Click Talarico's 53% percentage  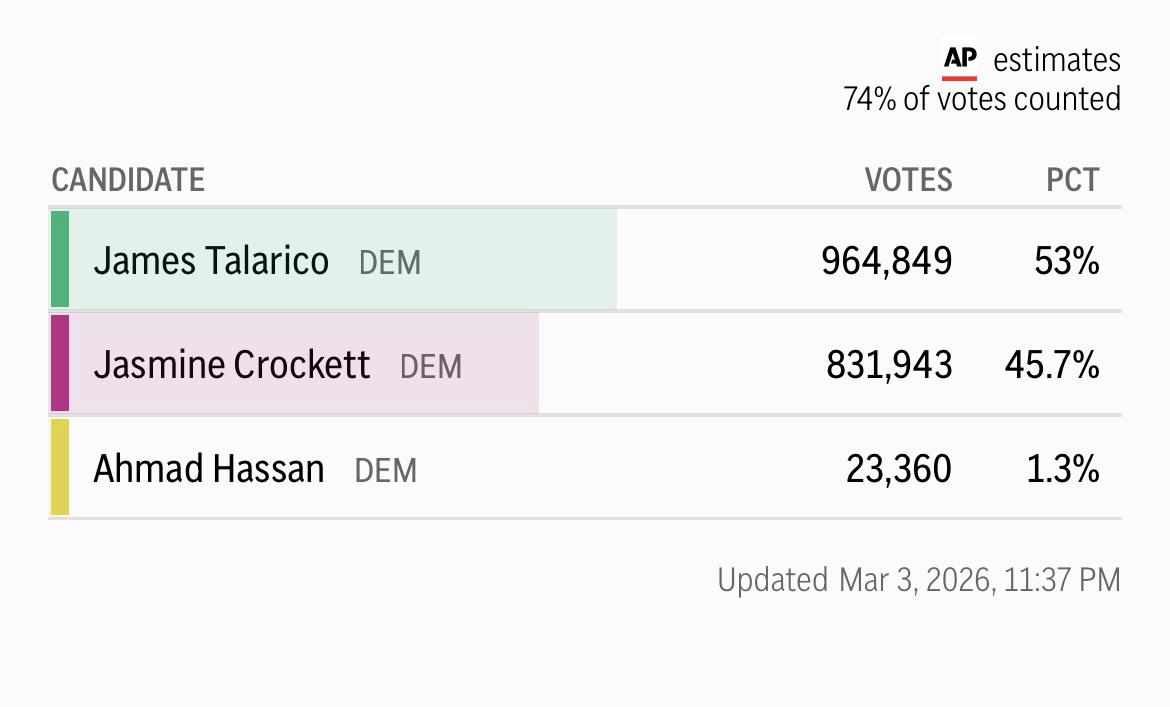1067,261
